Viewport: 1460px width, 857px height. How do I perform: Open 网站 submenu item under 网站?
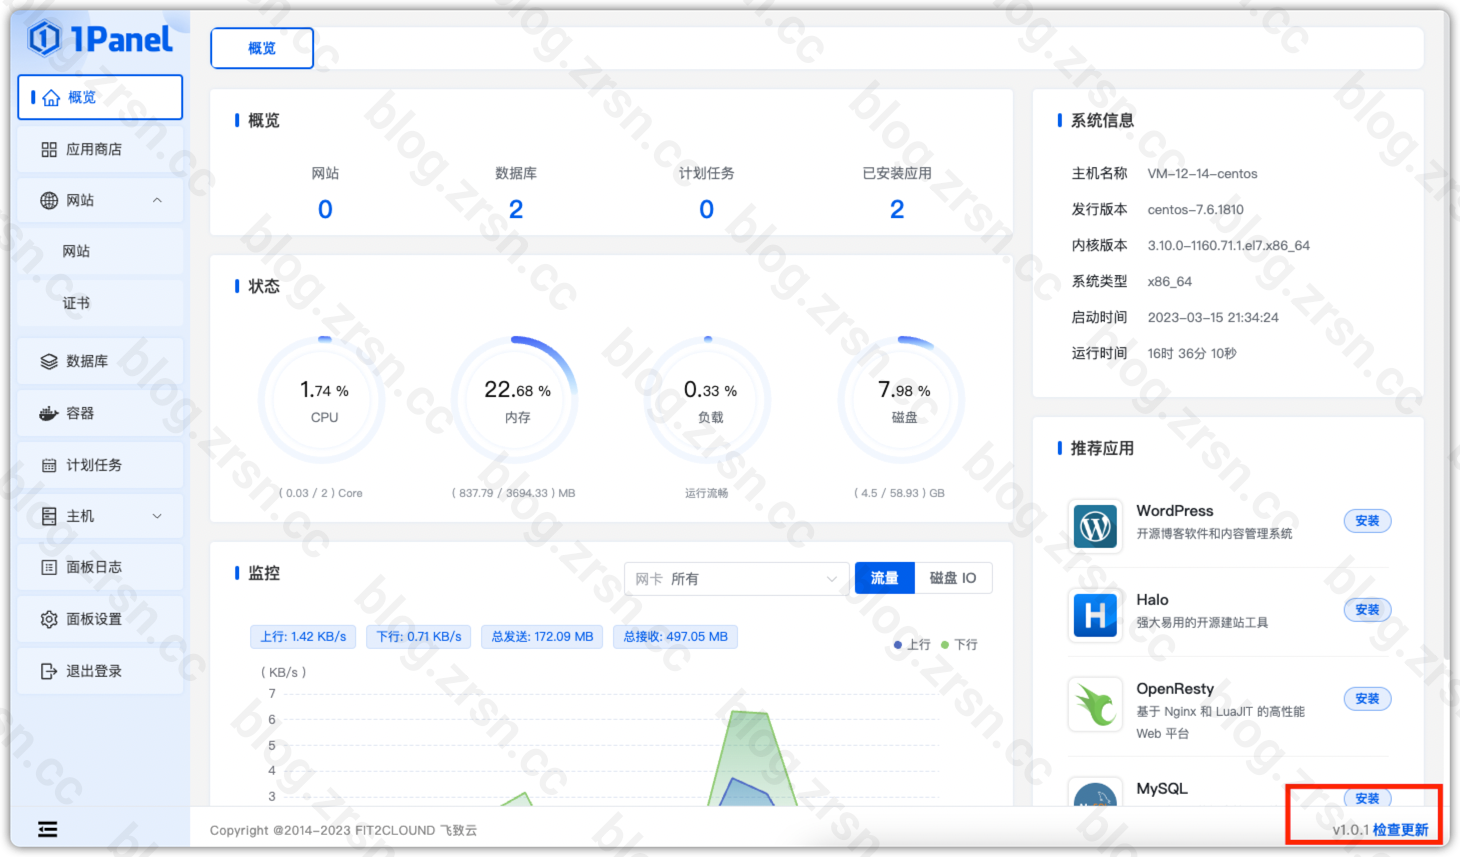100,251
